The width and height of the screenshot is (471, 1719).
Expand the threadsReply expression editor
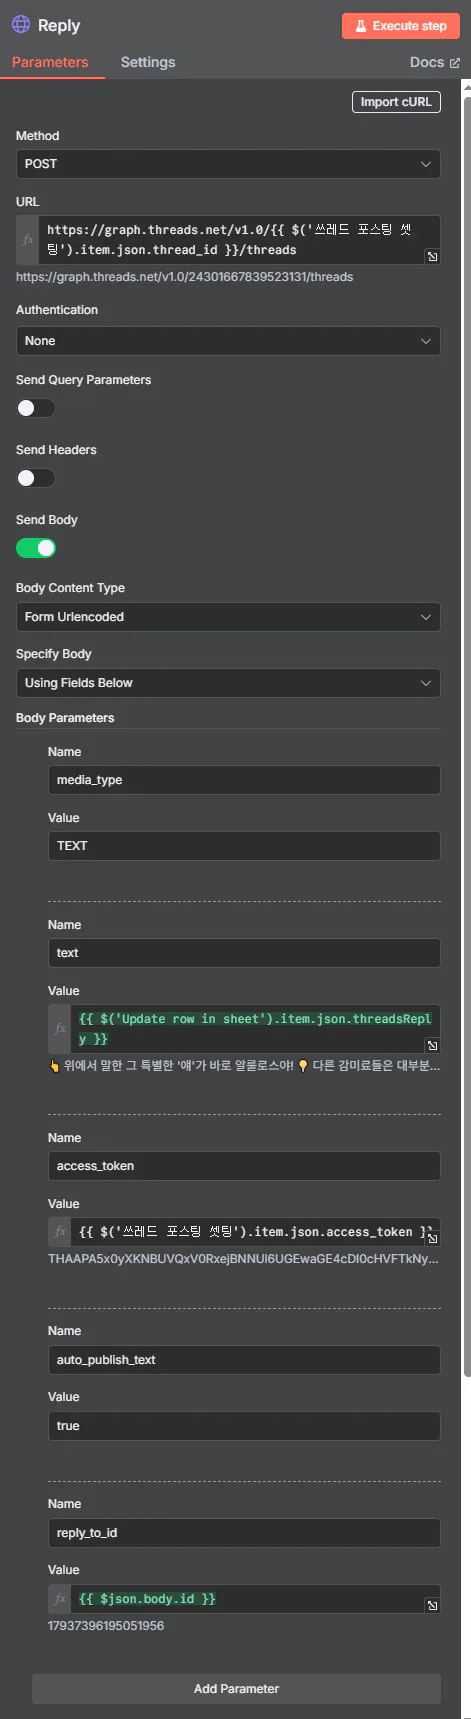pos(432,1045)
